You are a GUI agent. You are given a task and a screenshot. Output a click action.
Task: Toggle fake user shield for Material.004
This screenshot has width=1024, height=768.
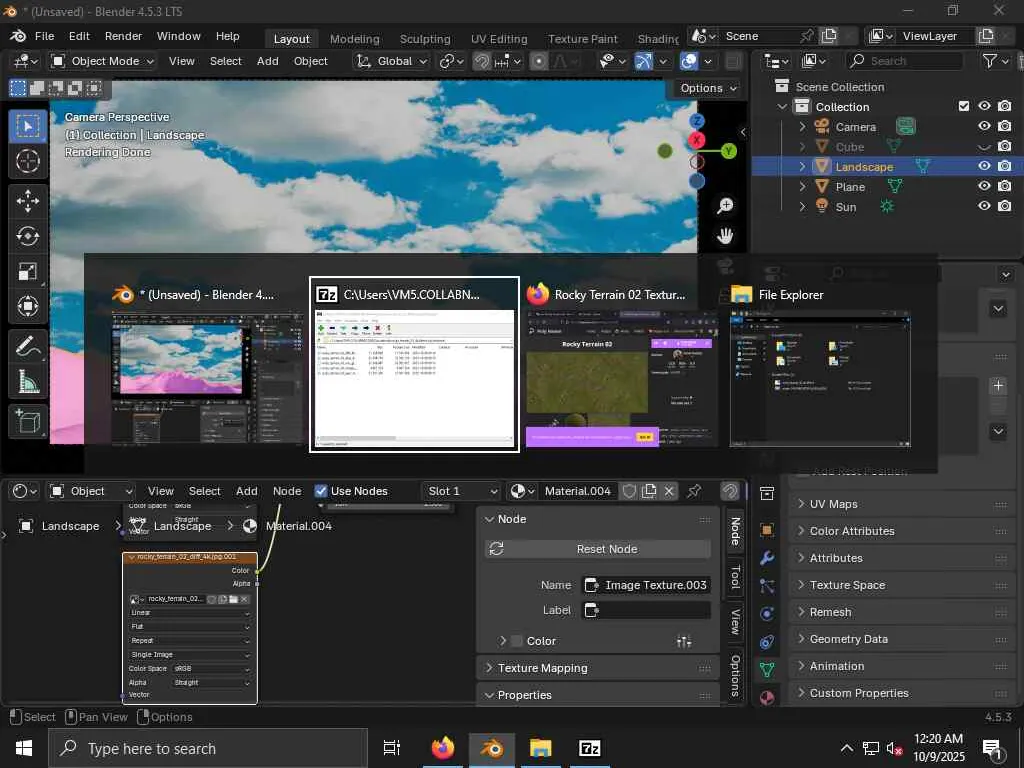coord(629,491)
